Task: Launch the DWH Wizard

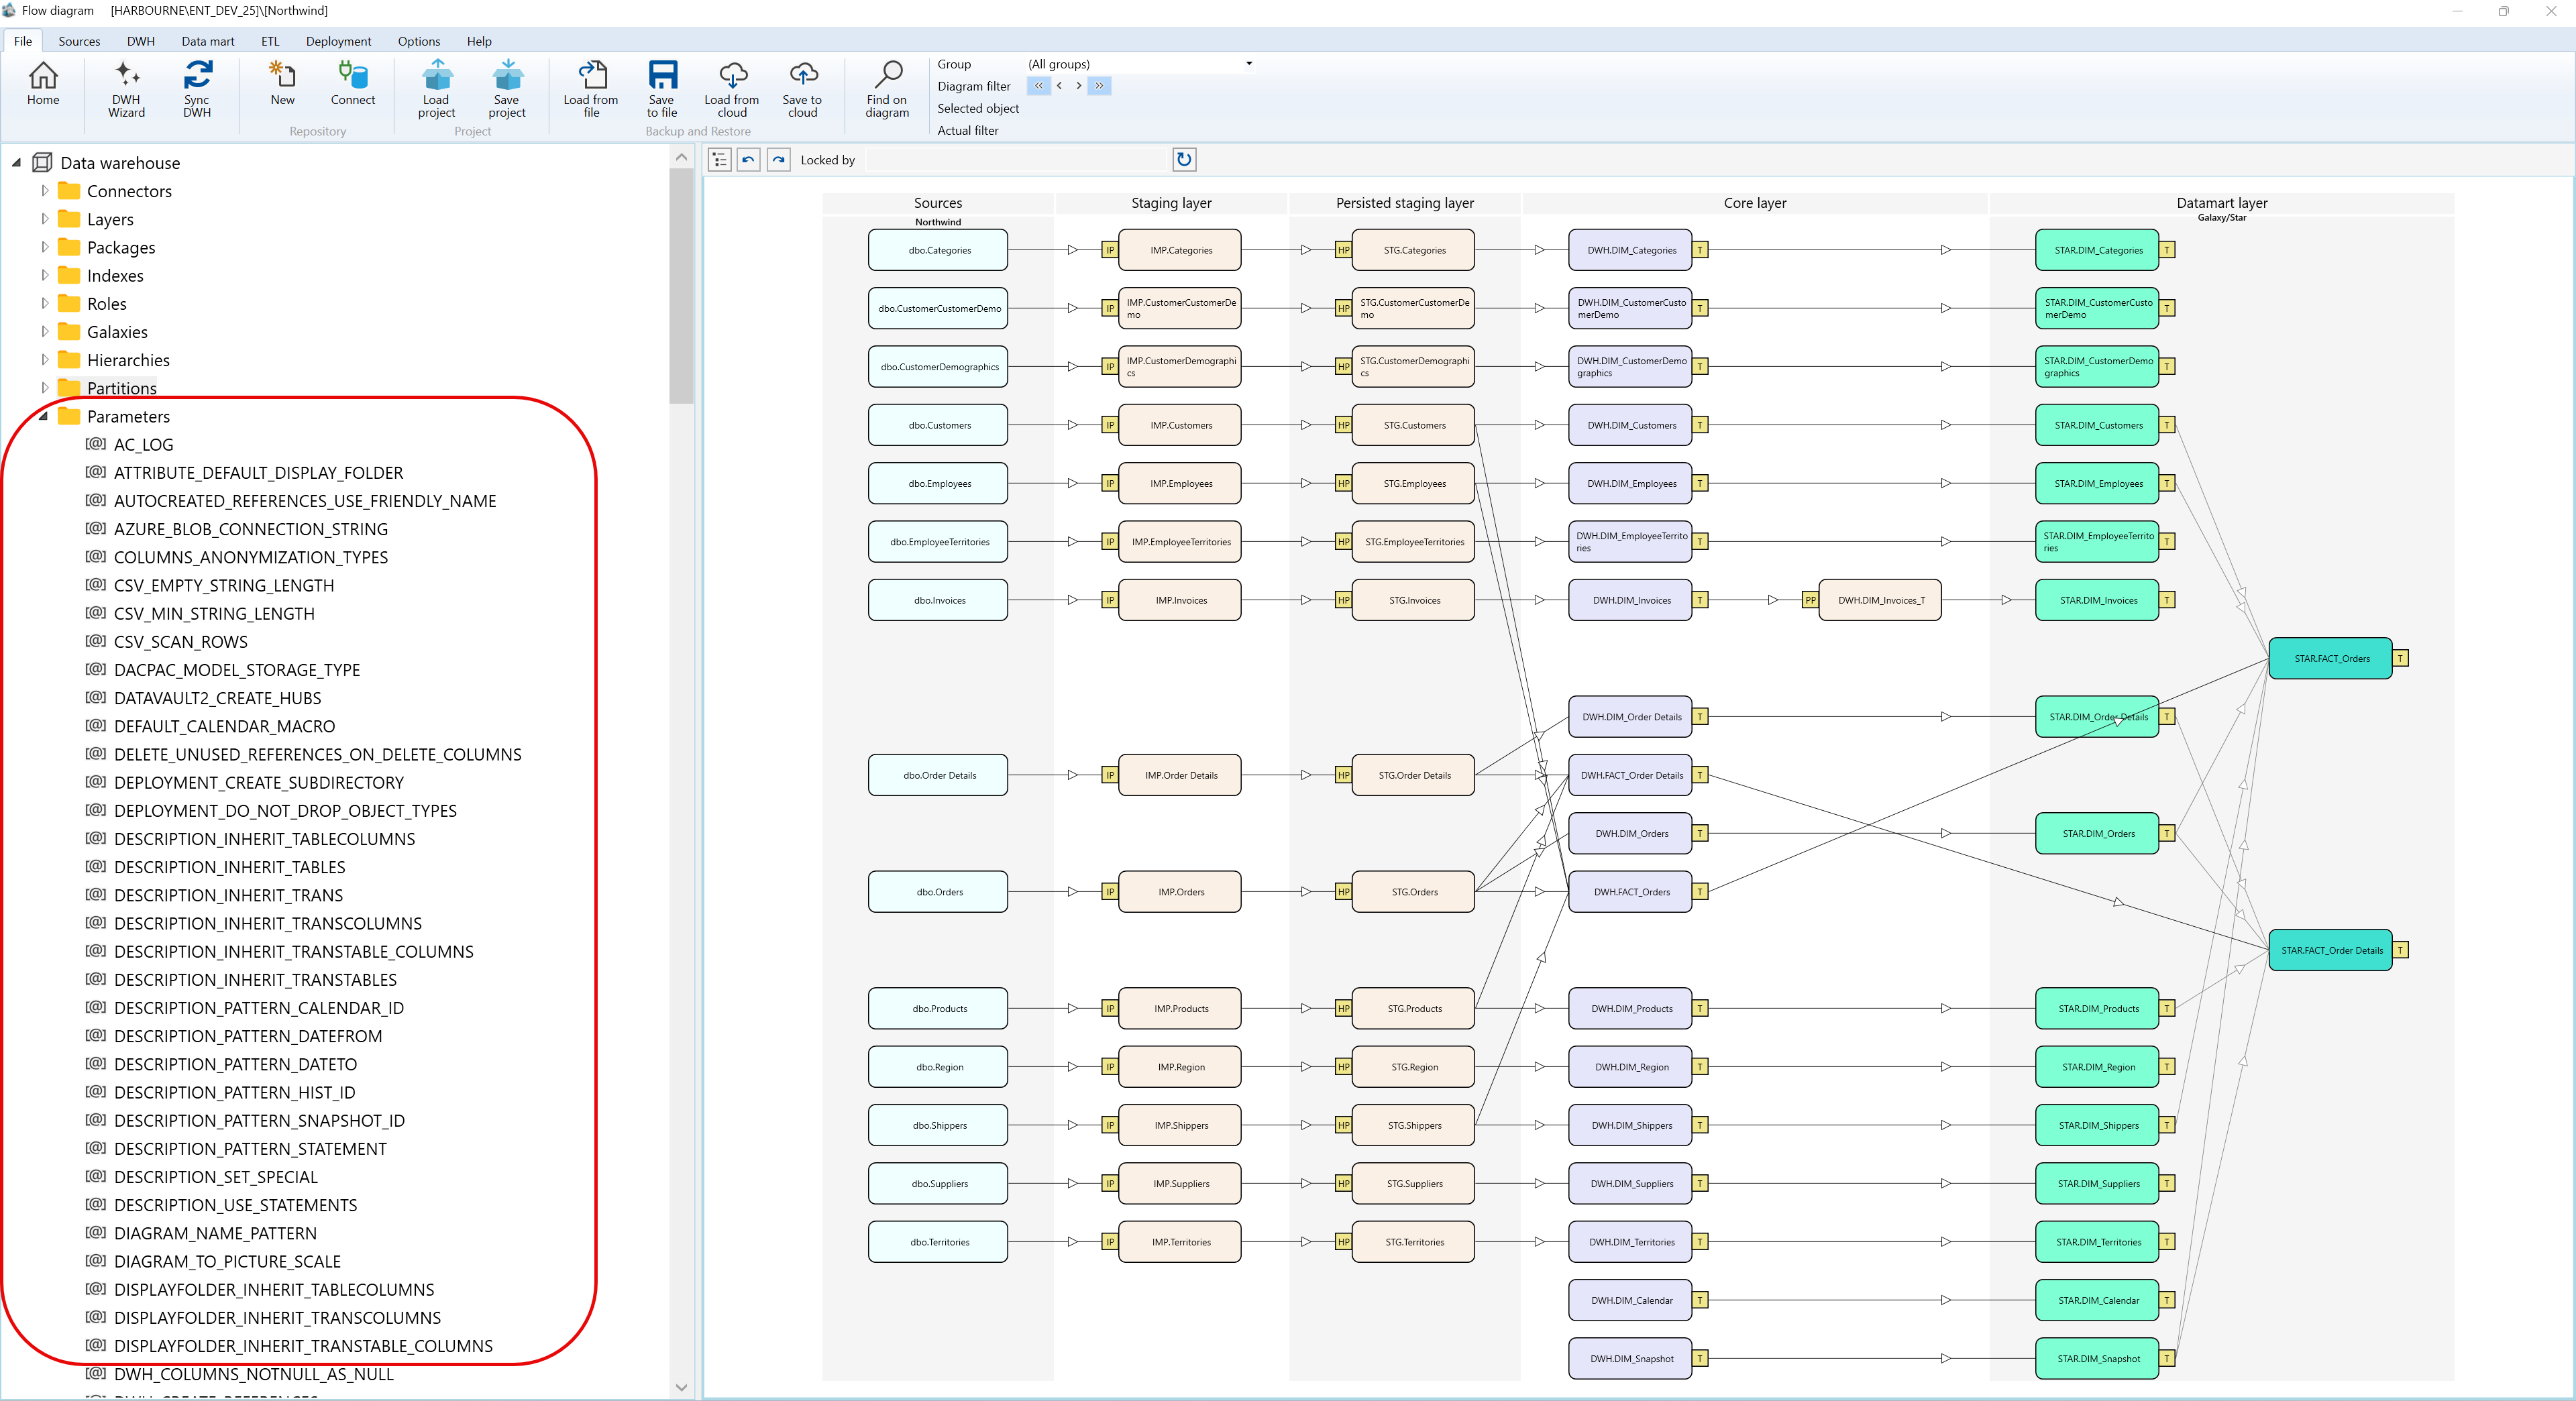Action: tap(126, 90)
